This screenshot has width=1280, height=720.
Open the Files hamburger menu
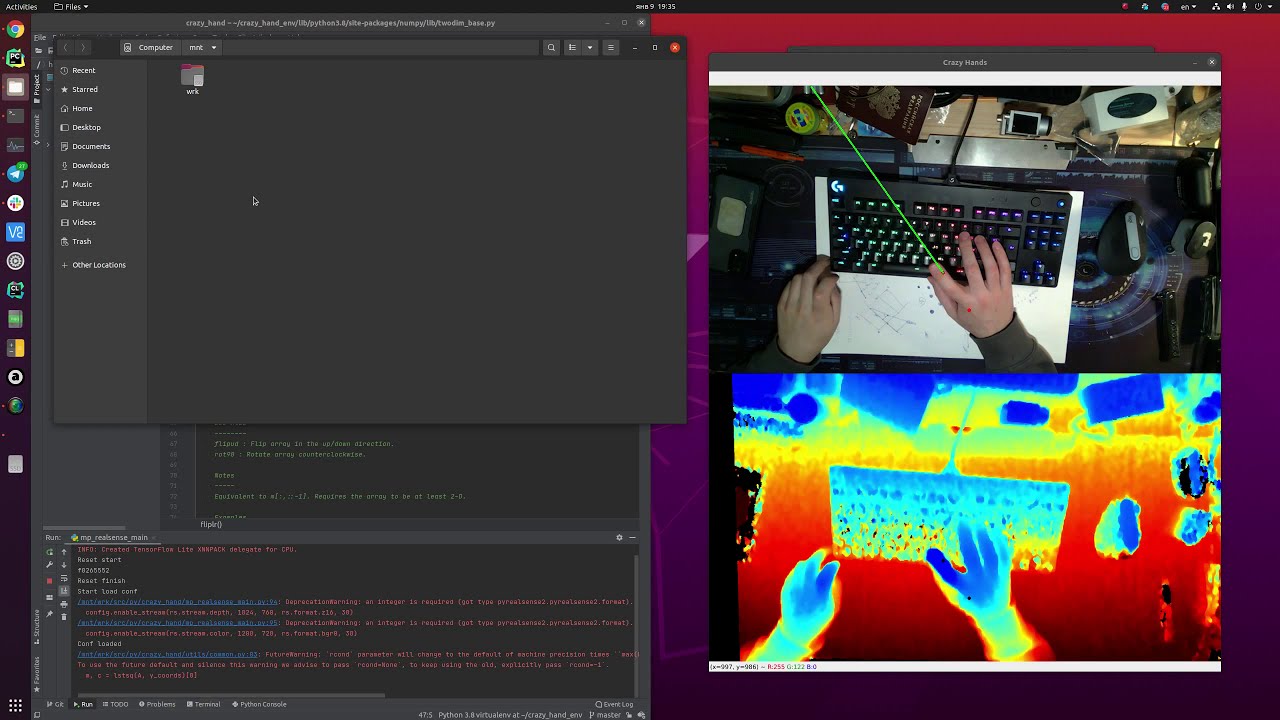(611, 47)
